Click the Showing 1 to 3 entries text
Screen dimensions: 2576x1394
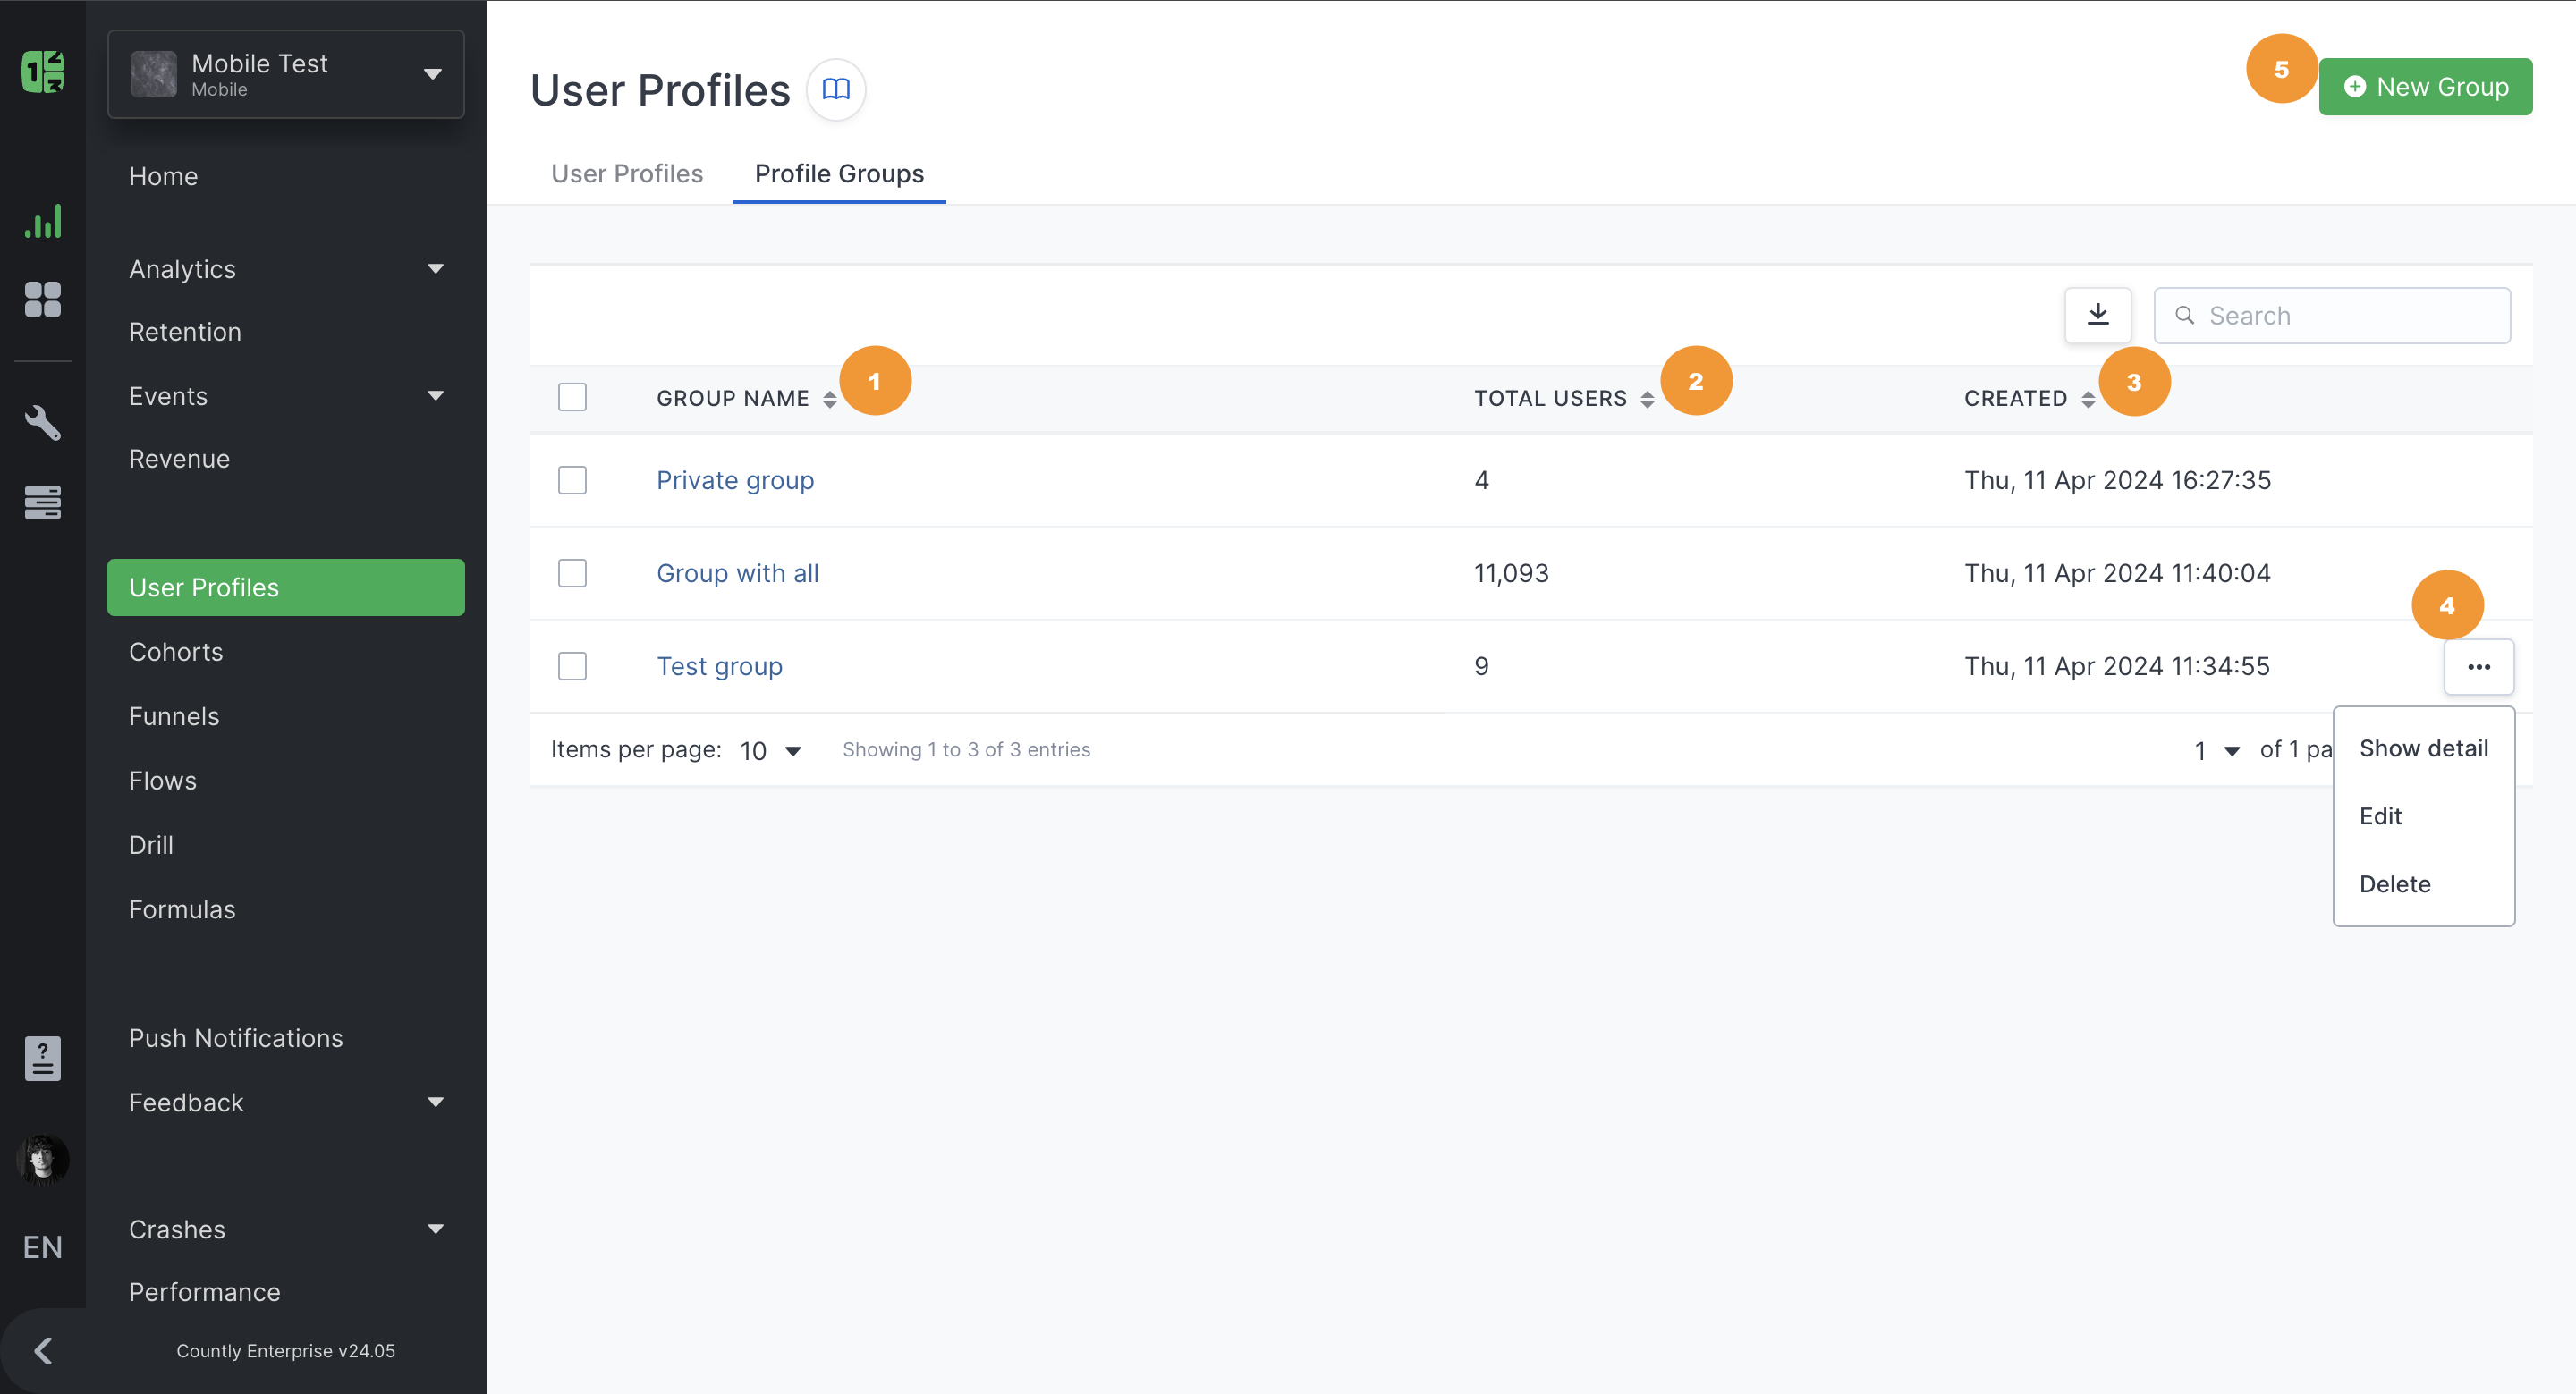pos(966,750)
